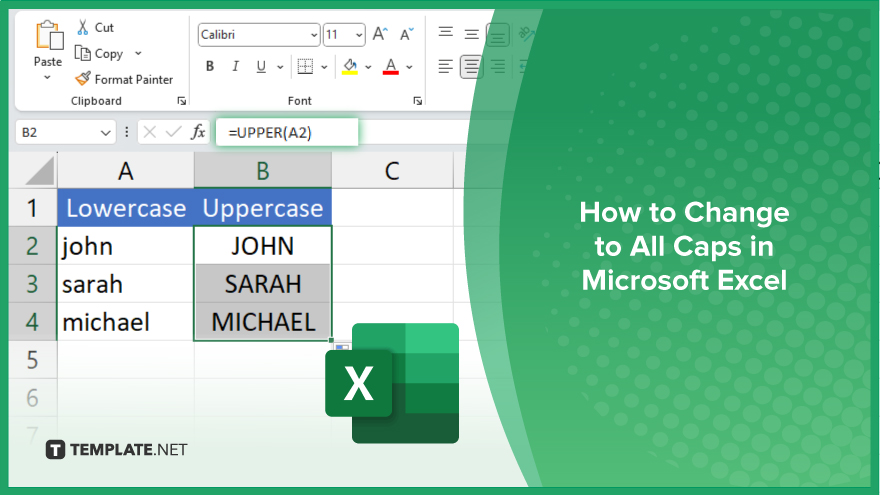Select row 2 header
The image size is (880, 495).
33,246
